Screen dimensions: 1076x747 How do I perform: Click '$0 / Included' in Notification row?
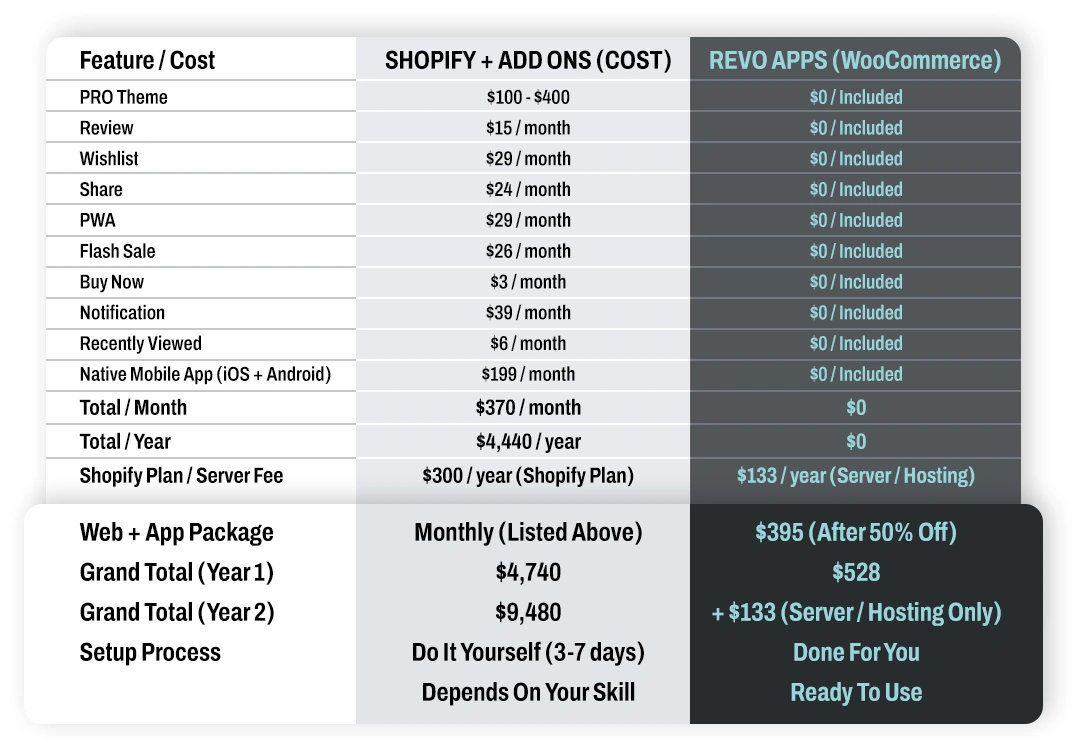[856, 313]
